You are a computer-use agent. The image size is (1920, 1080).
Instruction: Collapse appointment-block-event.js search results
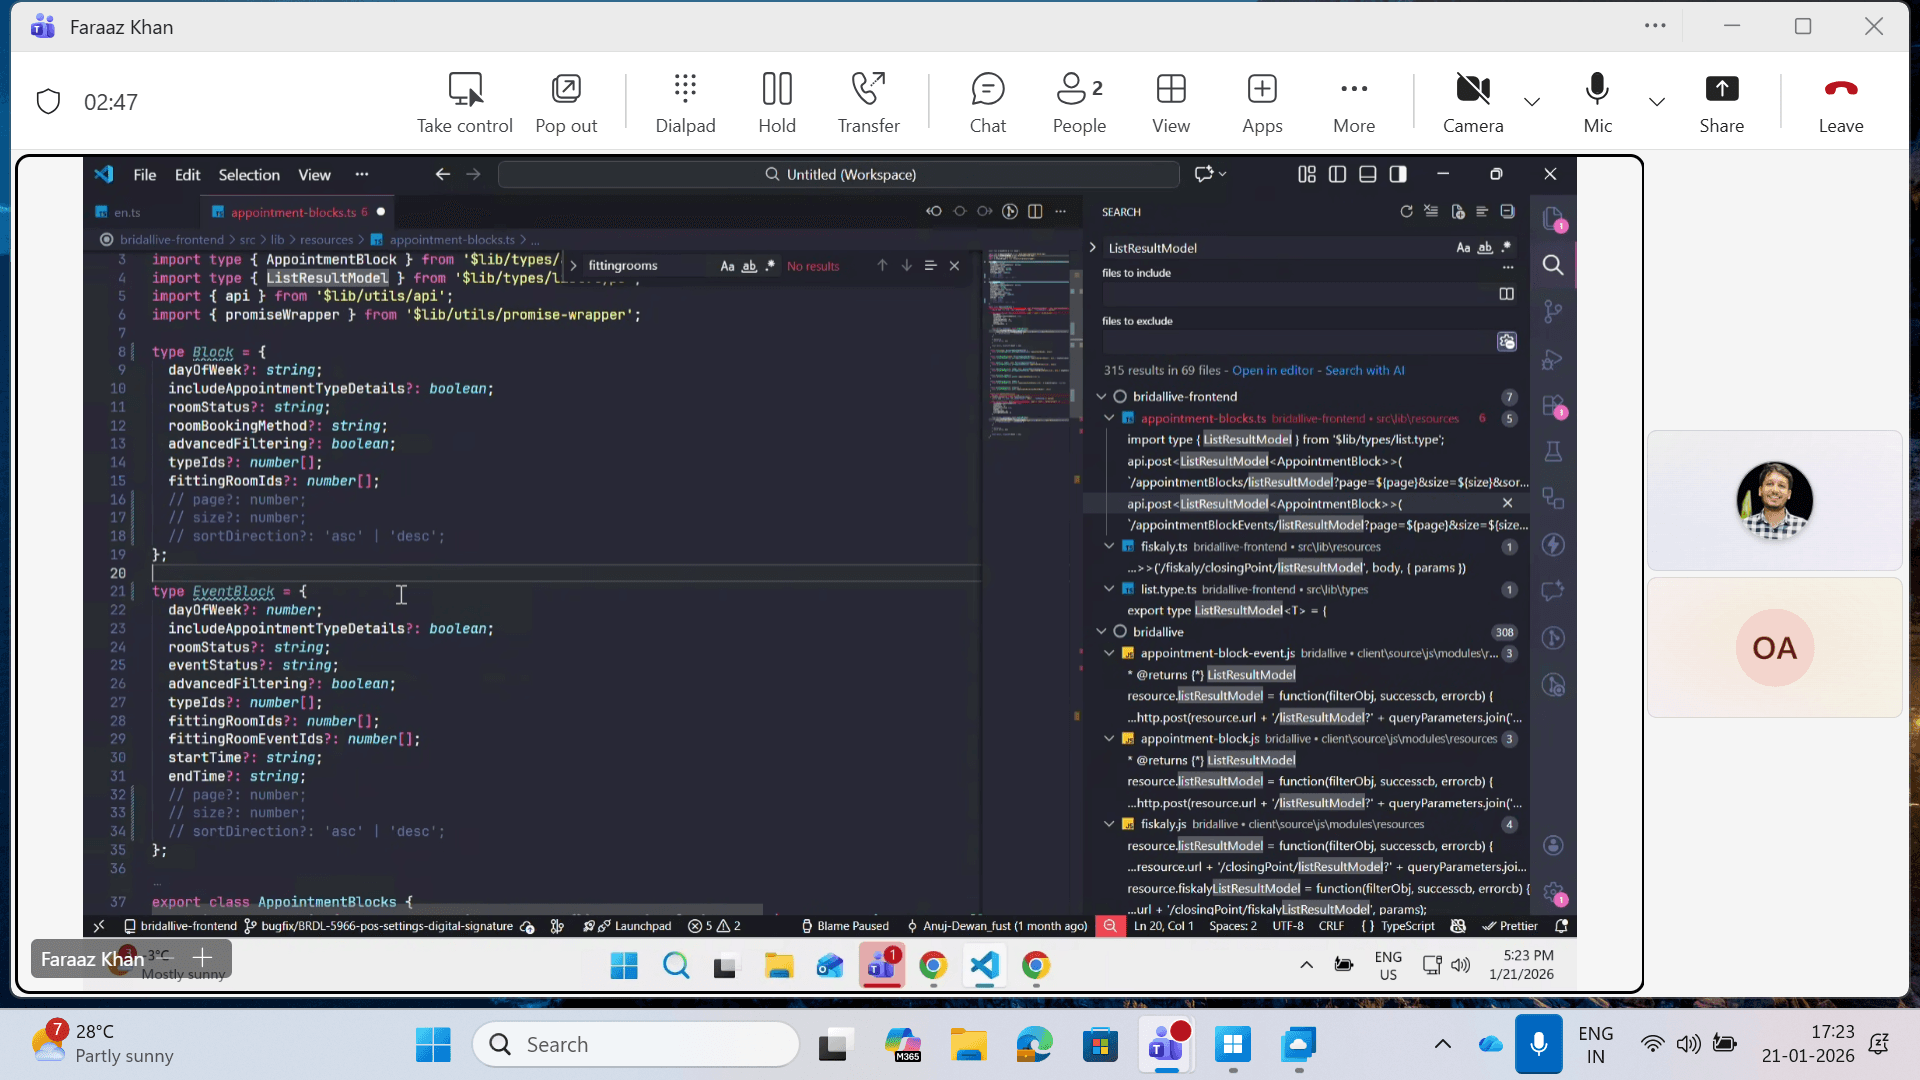(x=1109, y=653)
